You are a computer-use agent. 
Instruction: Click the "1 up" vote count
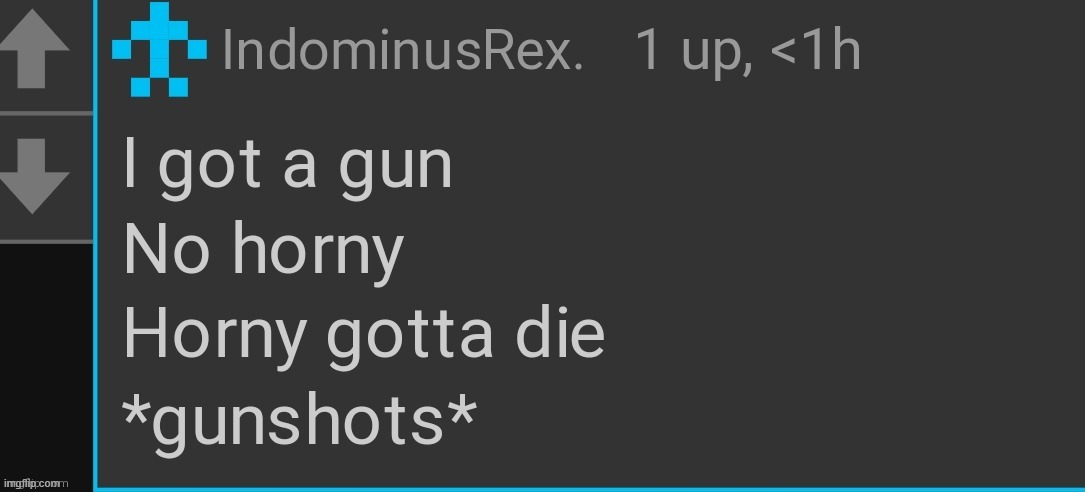click(684, 51)
